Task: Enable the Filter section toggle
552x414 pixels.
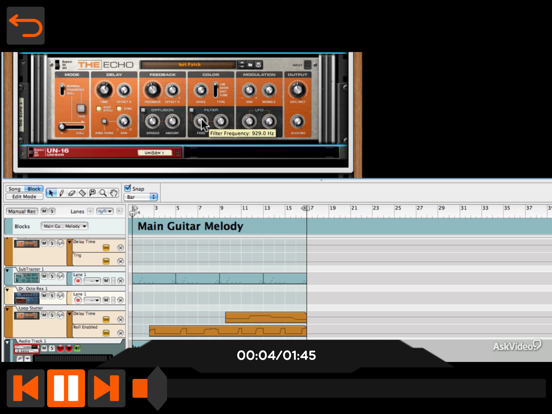Action: click(192, 110)
